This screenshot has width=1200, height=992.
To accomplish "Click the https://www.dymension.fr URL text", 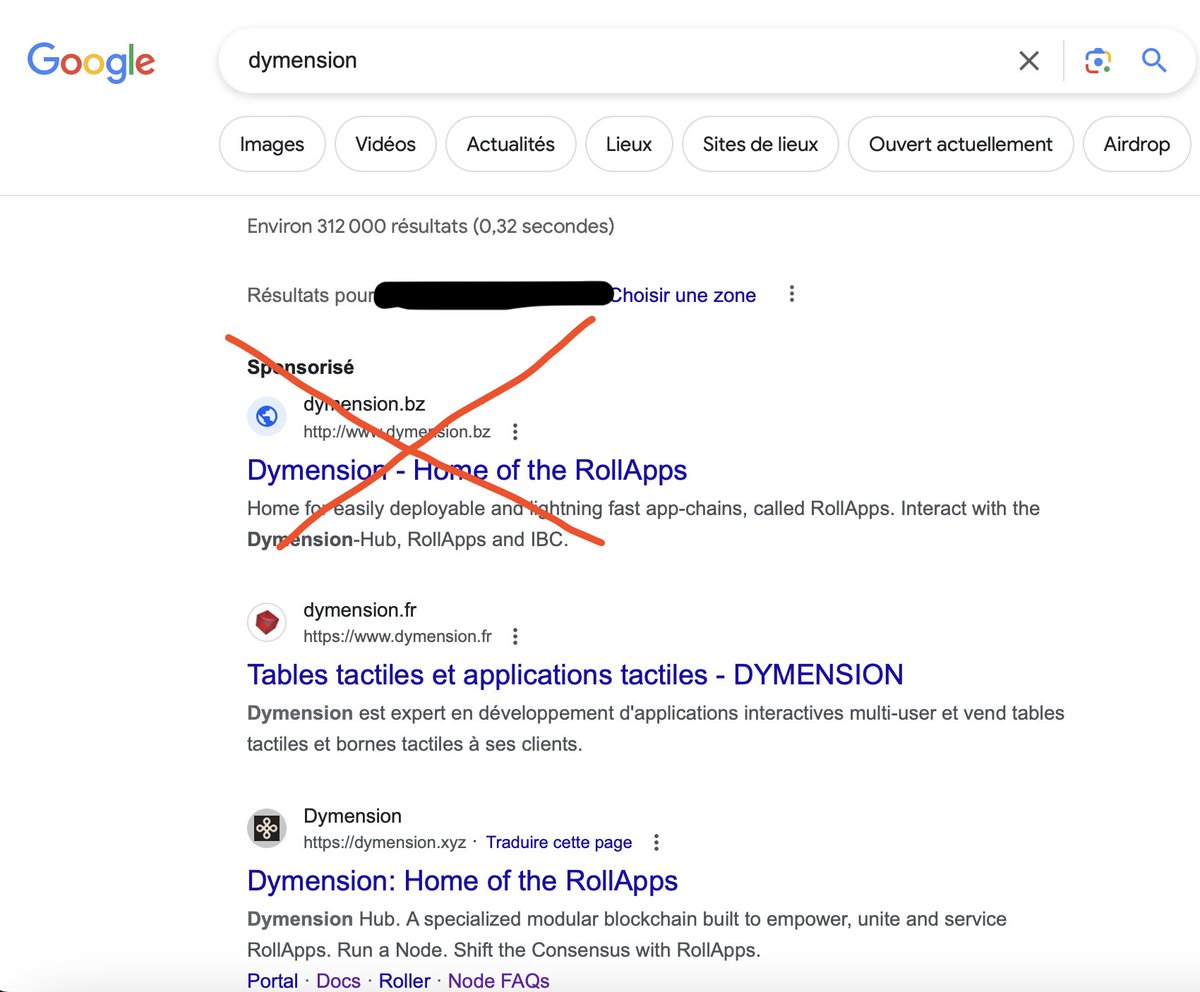I will tap(398, 636).
